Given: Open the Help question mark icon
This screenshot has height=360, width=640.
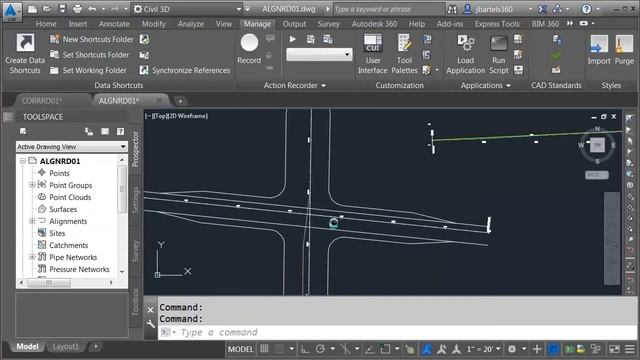Looking at the screenshot, I should [x=586, y=9].
